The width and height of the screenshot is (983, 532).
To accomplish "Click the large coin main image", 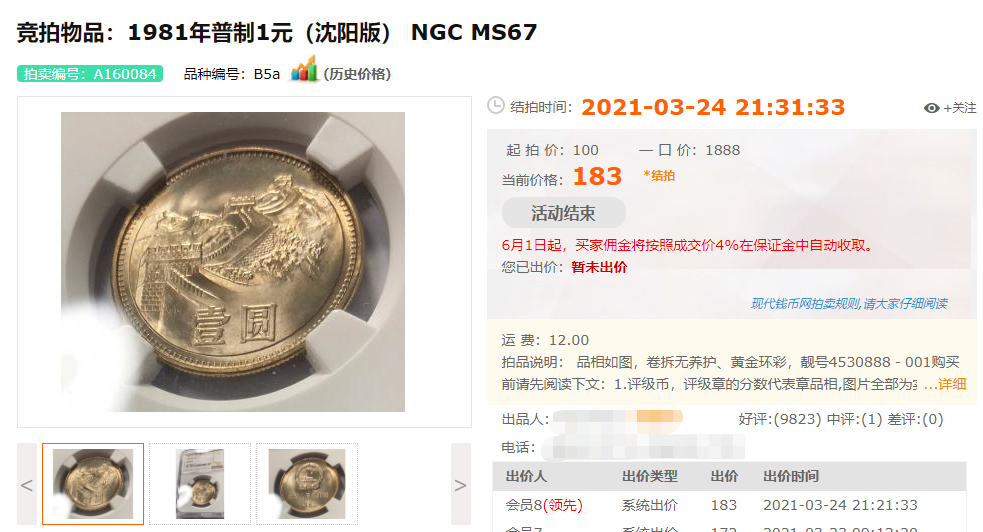I will point(233,262).
